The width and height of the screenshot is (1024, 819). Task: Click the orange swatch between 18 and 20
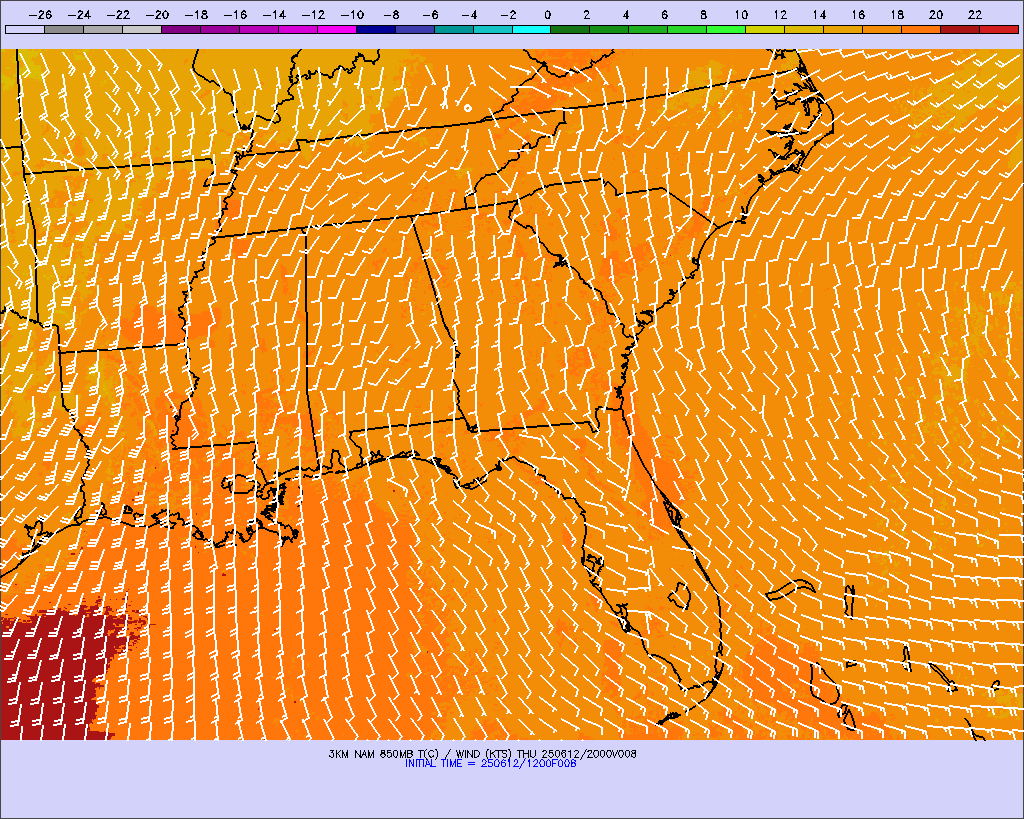pyautogui.click(x=921, y=29)
